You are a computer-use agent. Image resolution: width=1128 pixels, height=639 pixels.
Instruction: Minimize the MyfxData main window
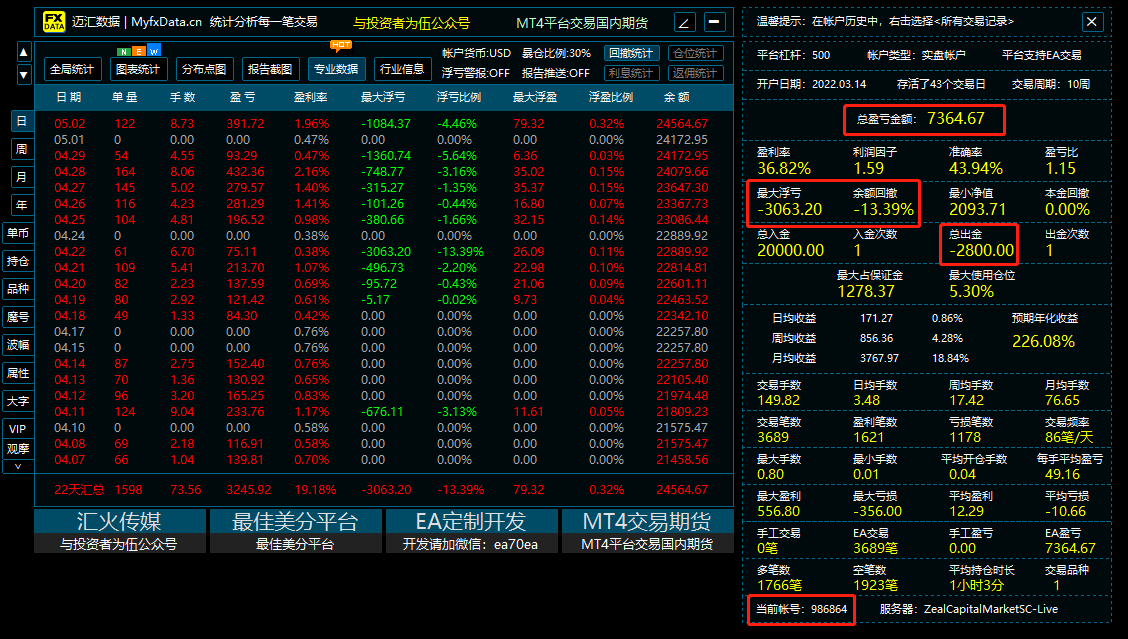pos(714,22)
